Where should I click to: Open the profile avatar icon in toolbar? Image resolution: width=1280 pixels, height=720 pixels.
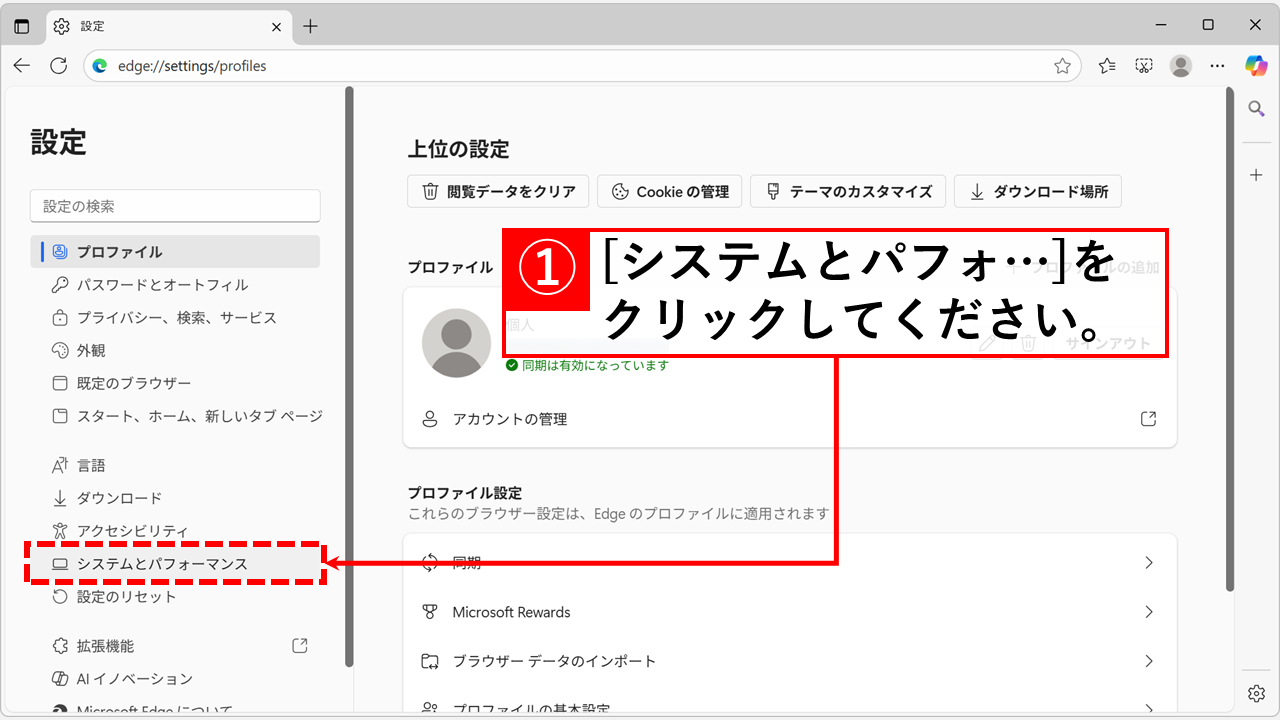click(x=1180, y=65)
